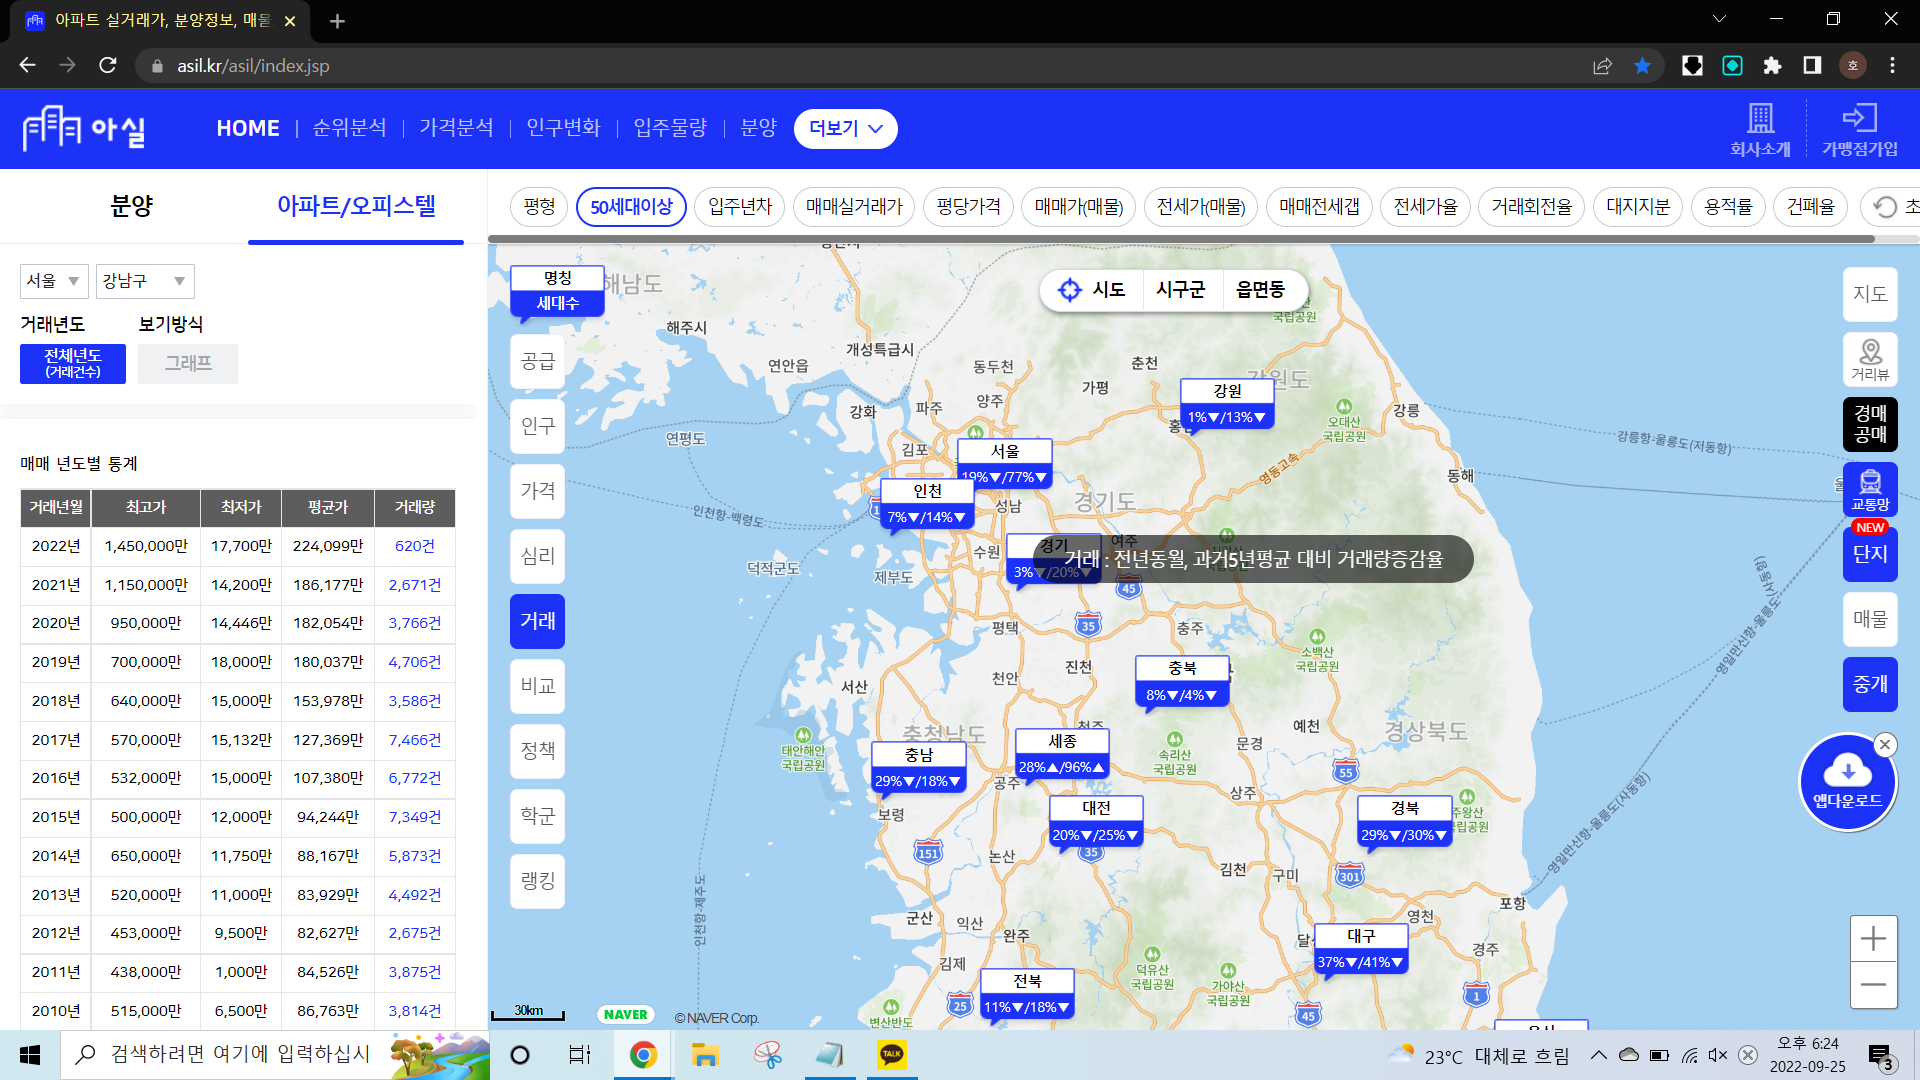Click the 매매실거래가 filter button
1920x1080 pixels.
point(854,207)
